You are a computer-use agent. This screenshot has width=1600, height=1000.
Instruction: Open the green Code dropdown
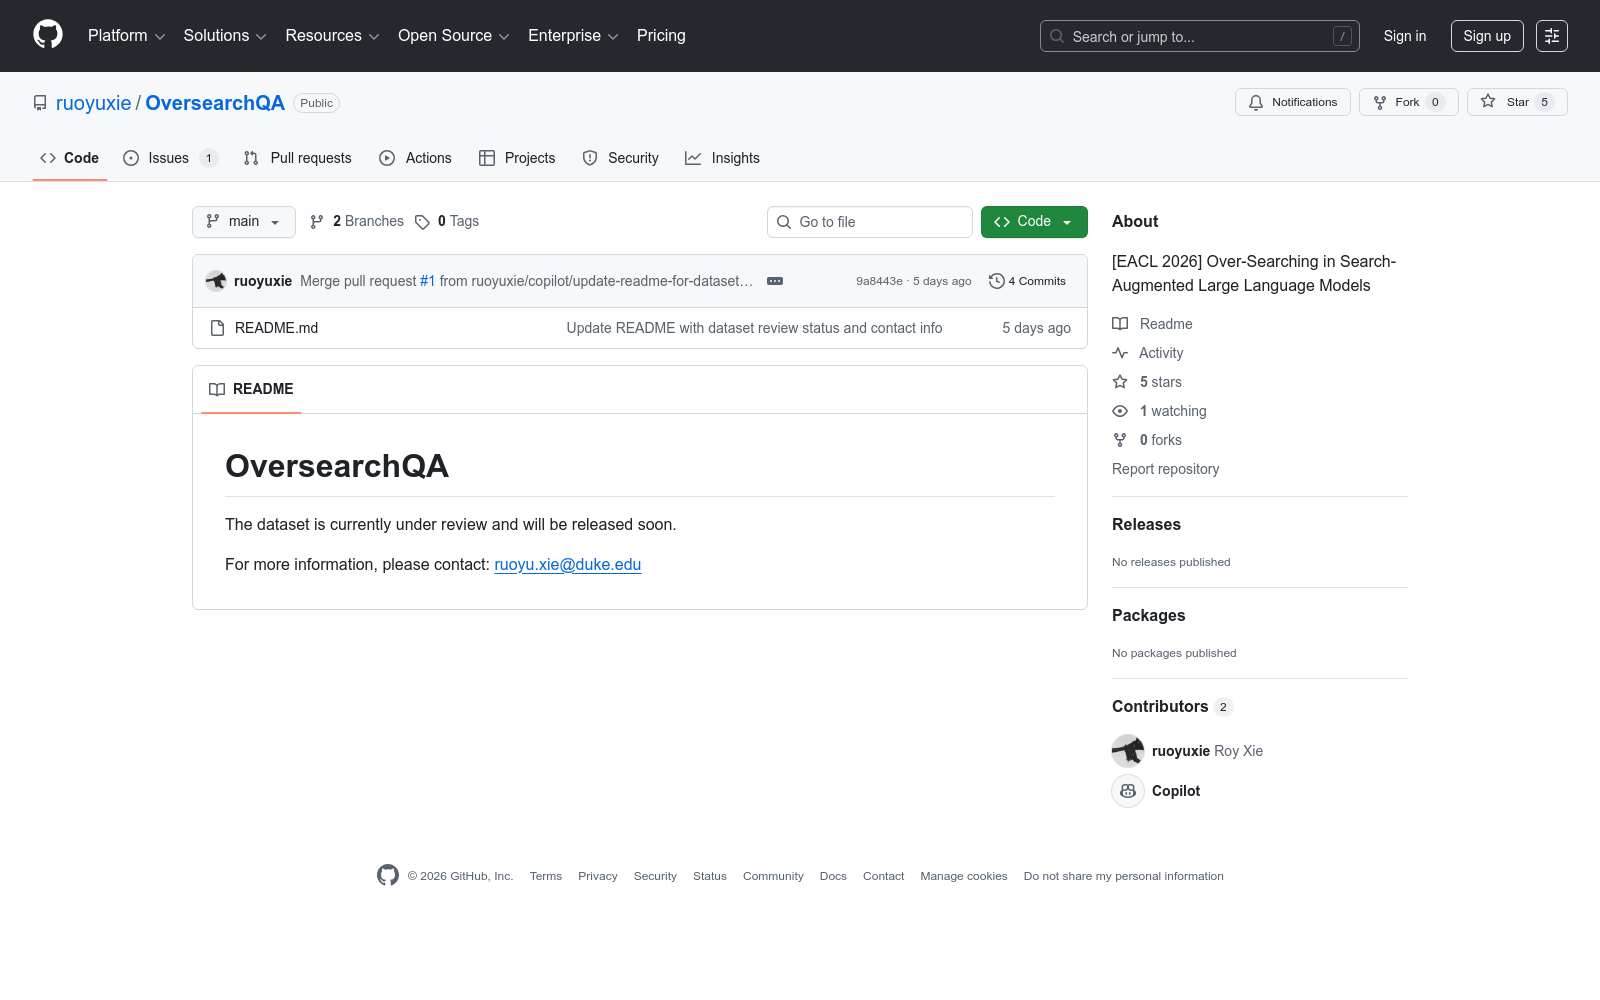(x=1034, y=222)
